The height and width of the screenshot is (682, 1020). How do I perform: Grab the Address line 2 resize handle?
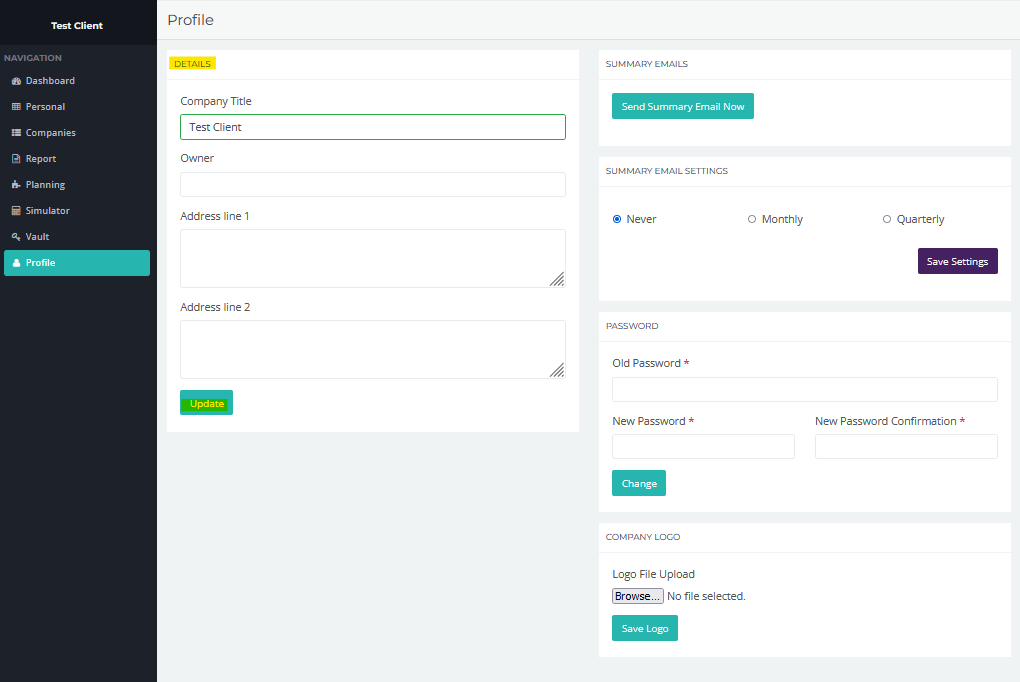pos(557,370)
